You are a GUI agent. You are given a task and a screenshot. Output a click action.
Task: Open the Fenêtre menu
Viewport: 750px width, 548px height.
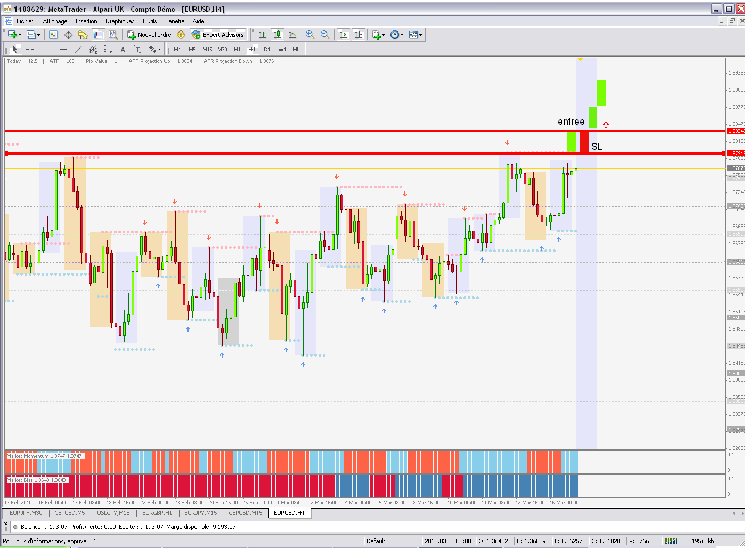click(176, 21)
